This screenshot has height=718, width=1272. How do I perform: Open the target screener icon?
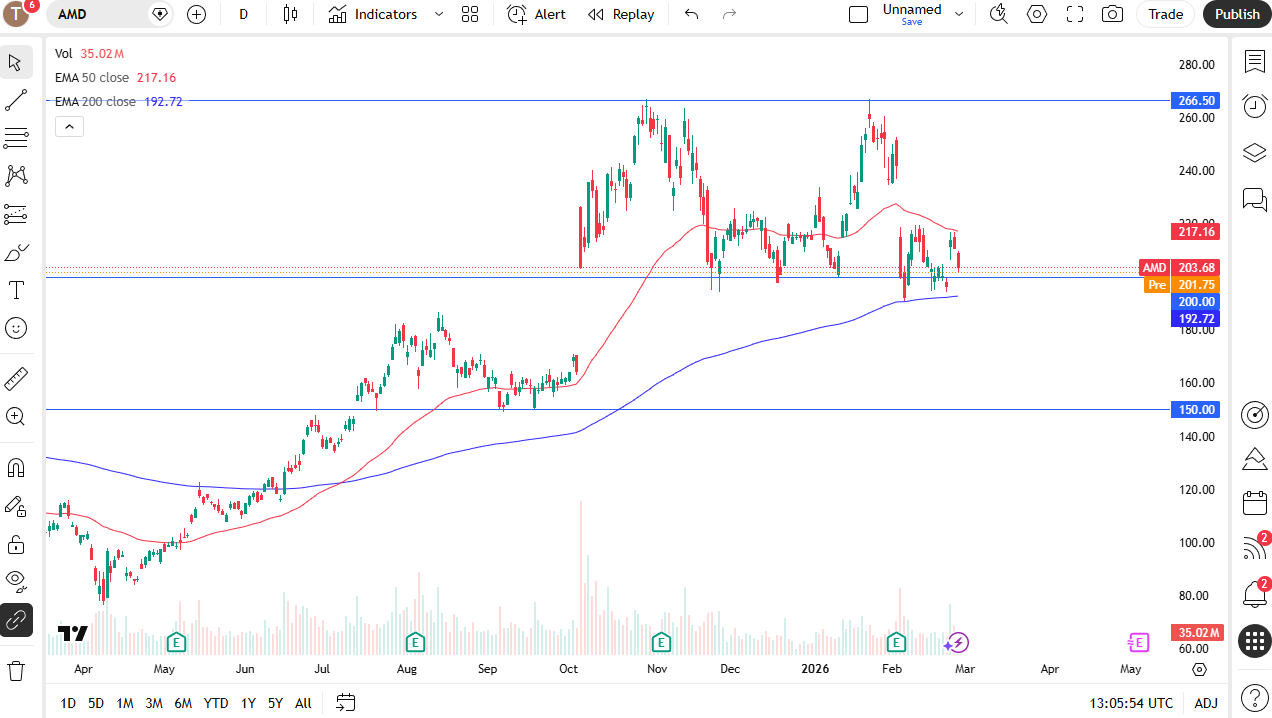(x=1254, y=414)
